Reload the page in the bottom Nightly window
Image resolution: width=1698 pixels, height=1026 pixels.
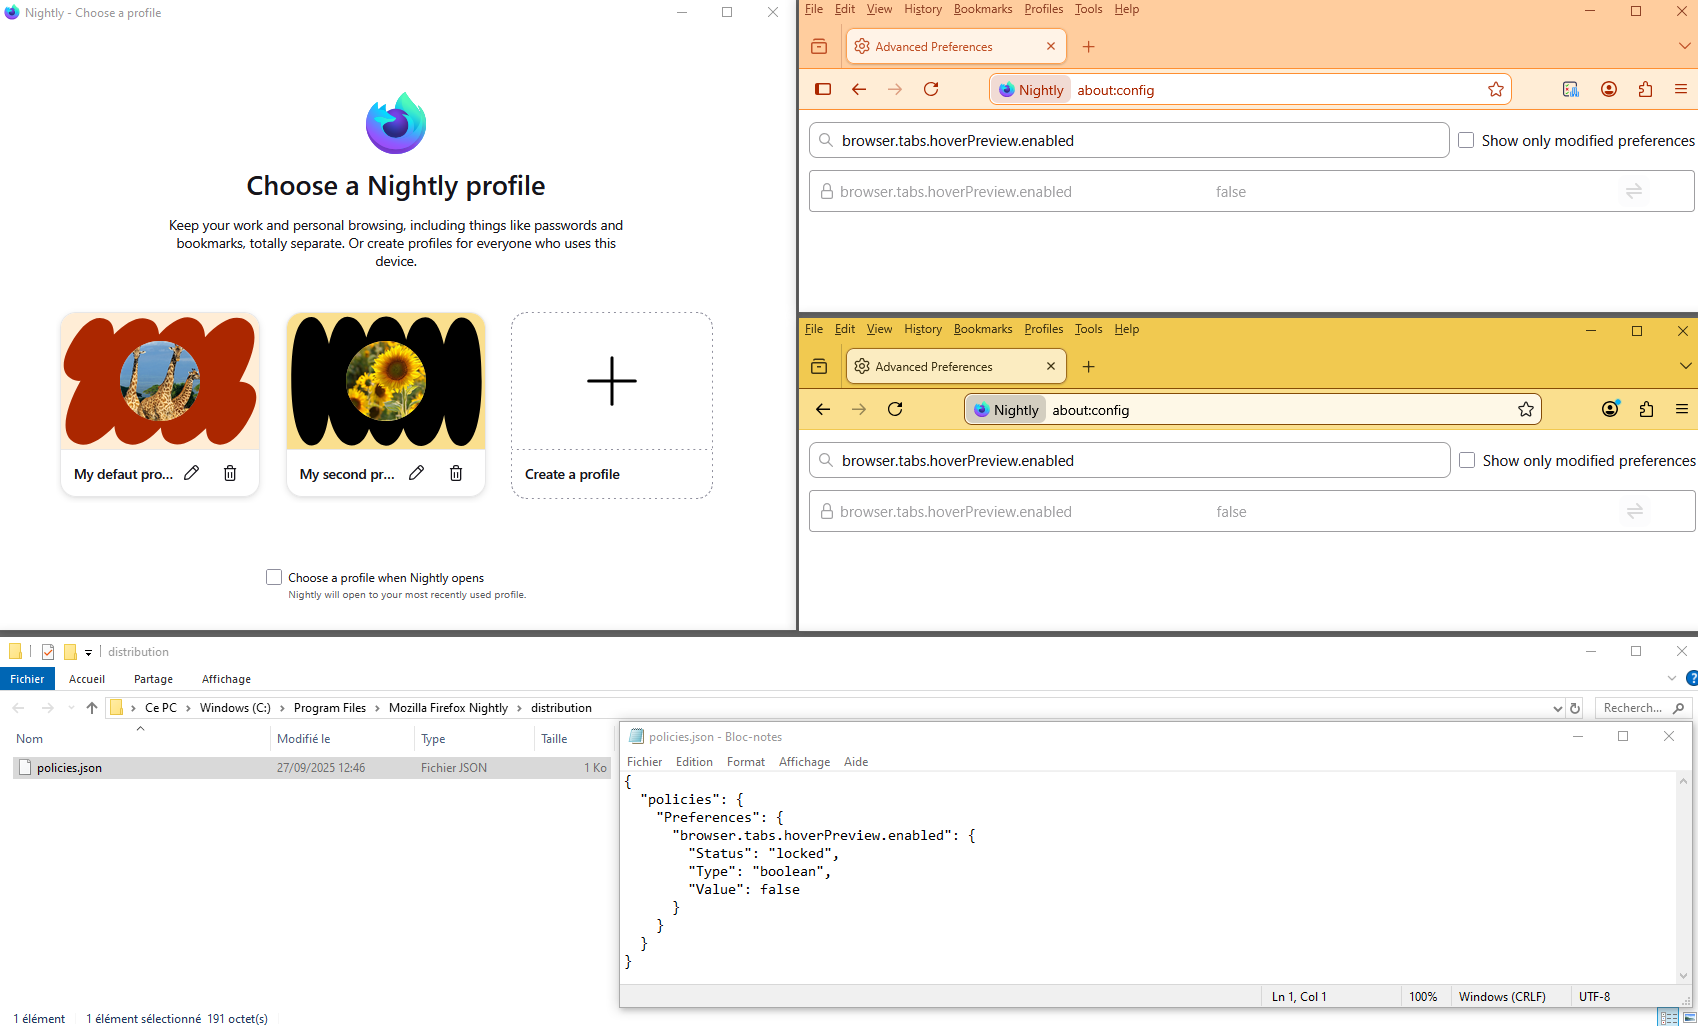895,409
